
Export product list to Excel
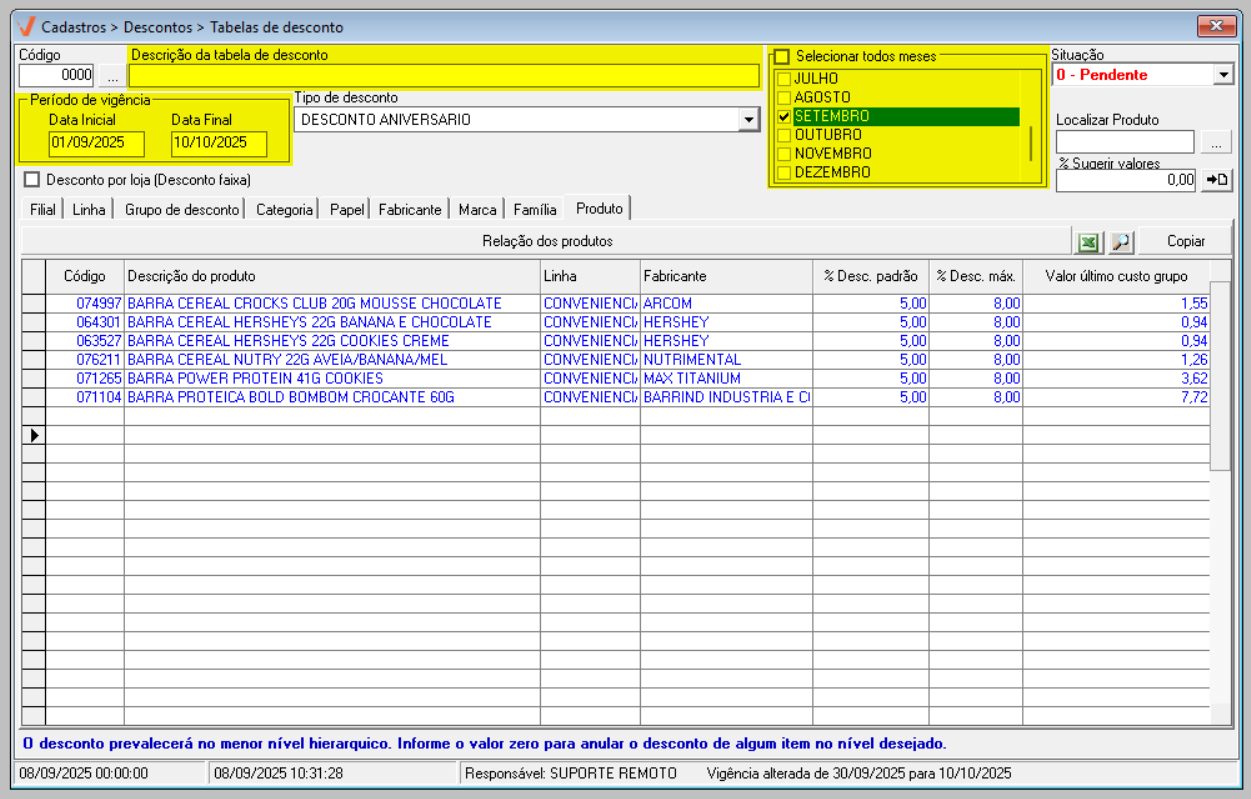pos(1088,242)
